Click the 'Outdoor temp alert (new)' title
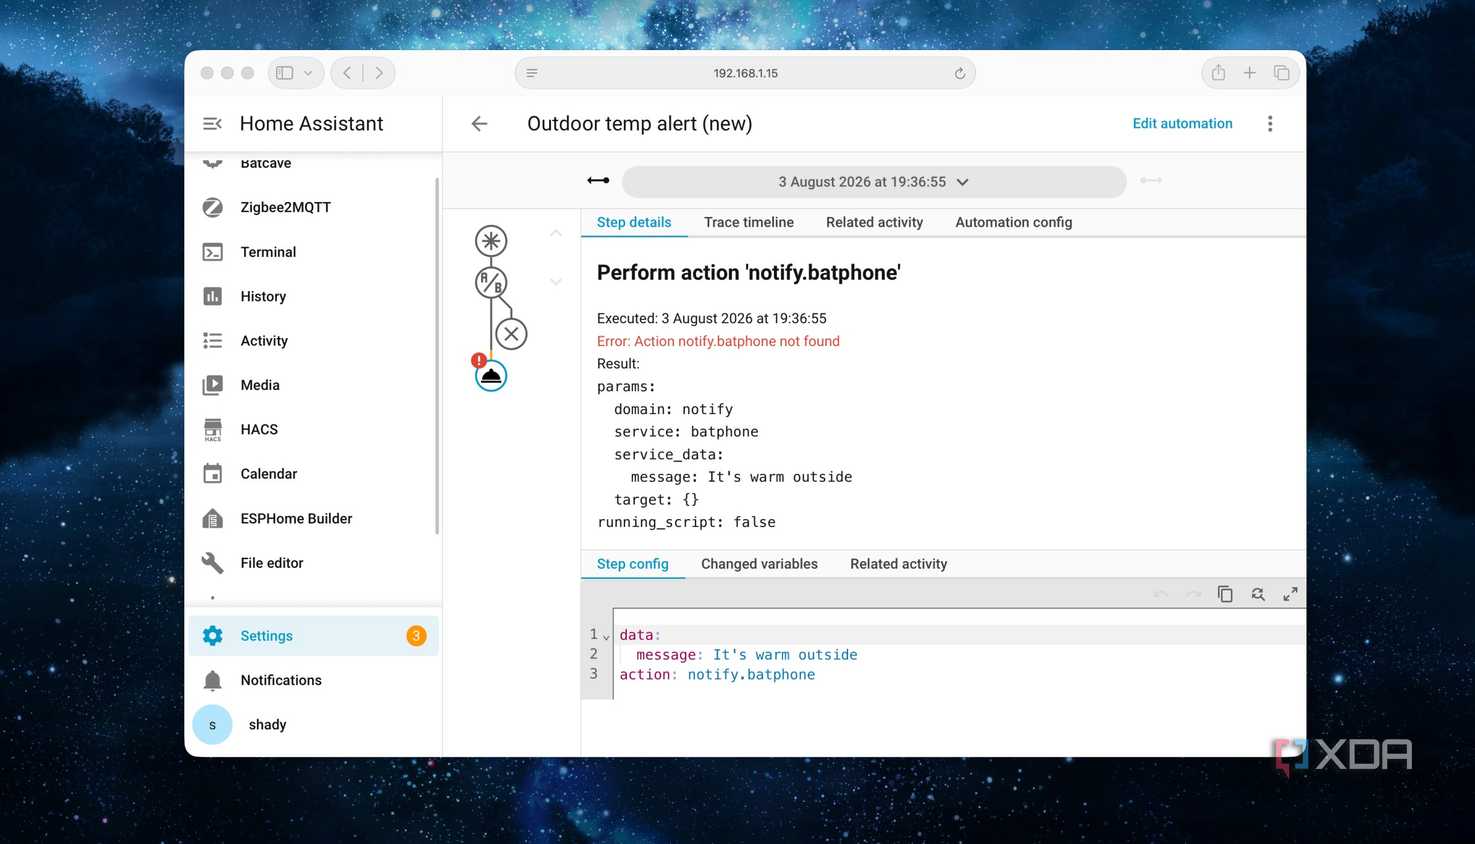 640,124
